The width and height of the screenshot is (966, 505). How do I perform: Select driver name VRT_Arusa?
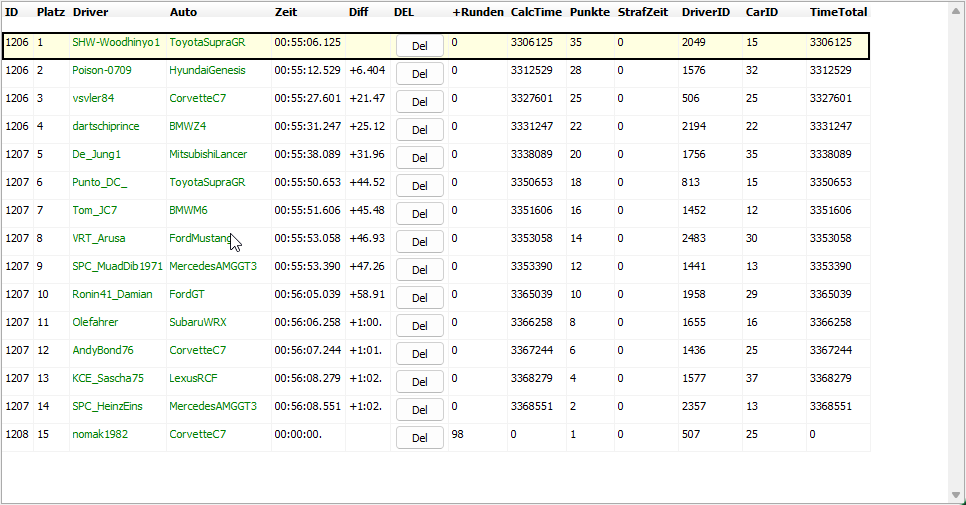click(98, 239)
